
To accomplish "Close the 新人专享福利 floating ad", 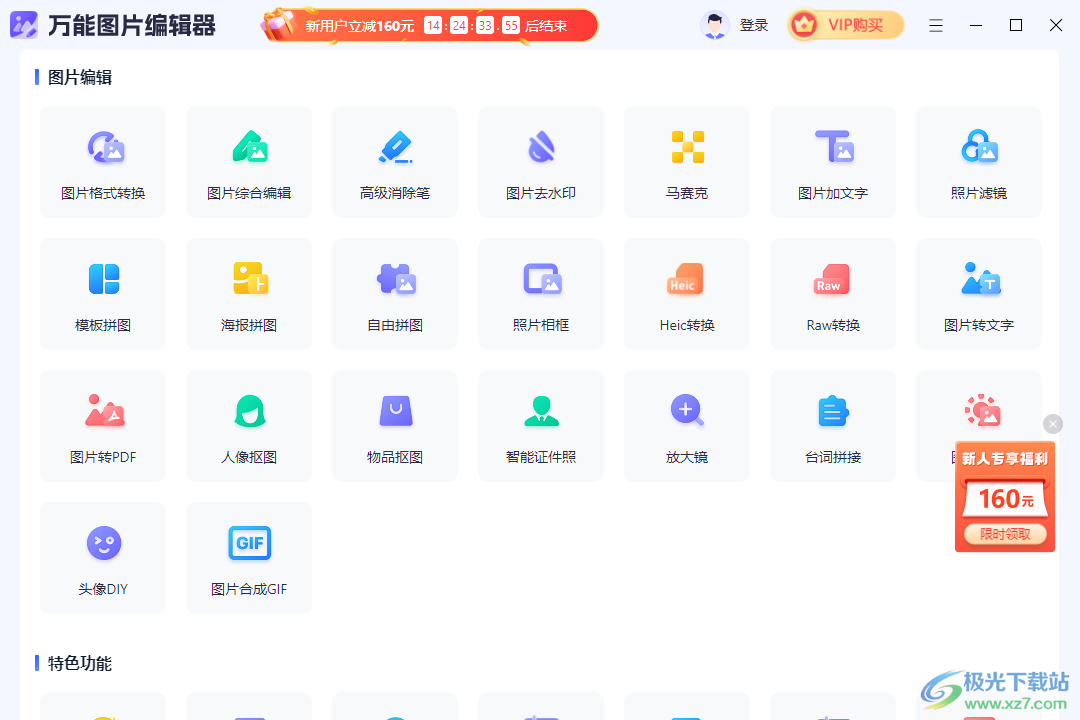I will [x=1052, y=424].
